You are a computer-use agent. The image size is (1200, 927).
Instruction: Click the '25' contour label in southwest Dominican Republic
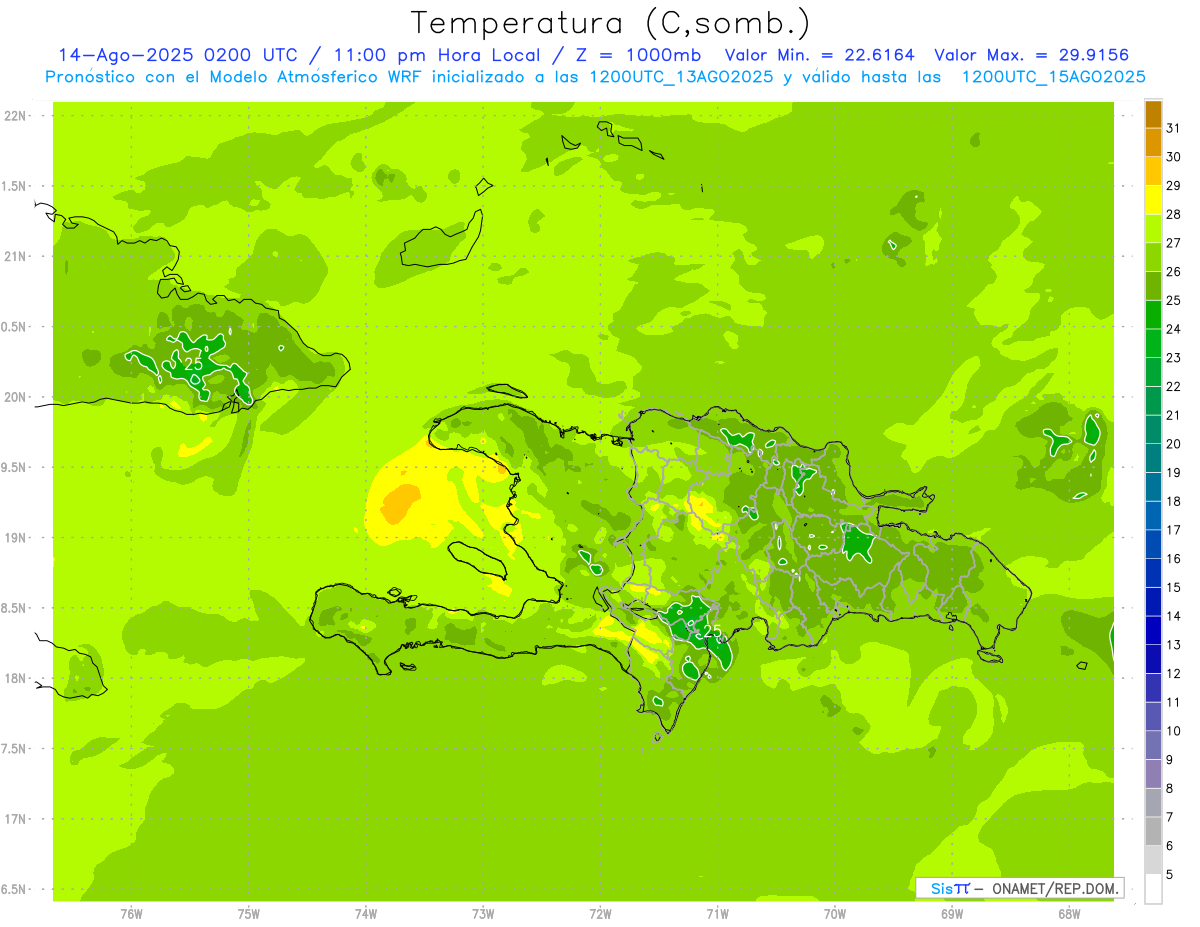point(712,631)
